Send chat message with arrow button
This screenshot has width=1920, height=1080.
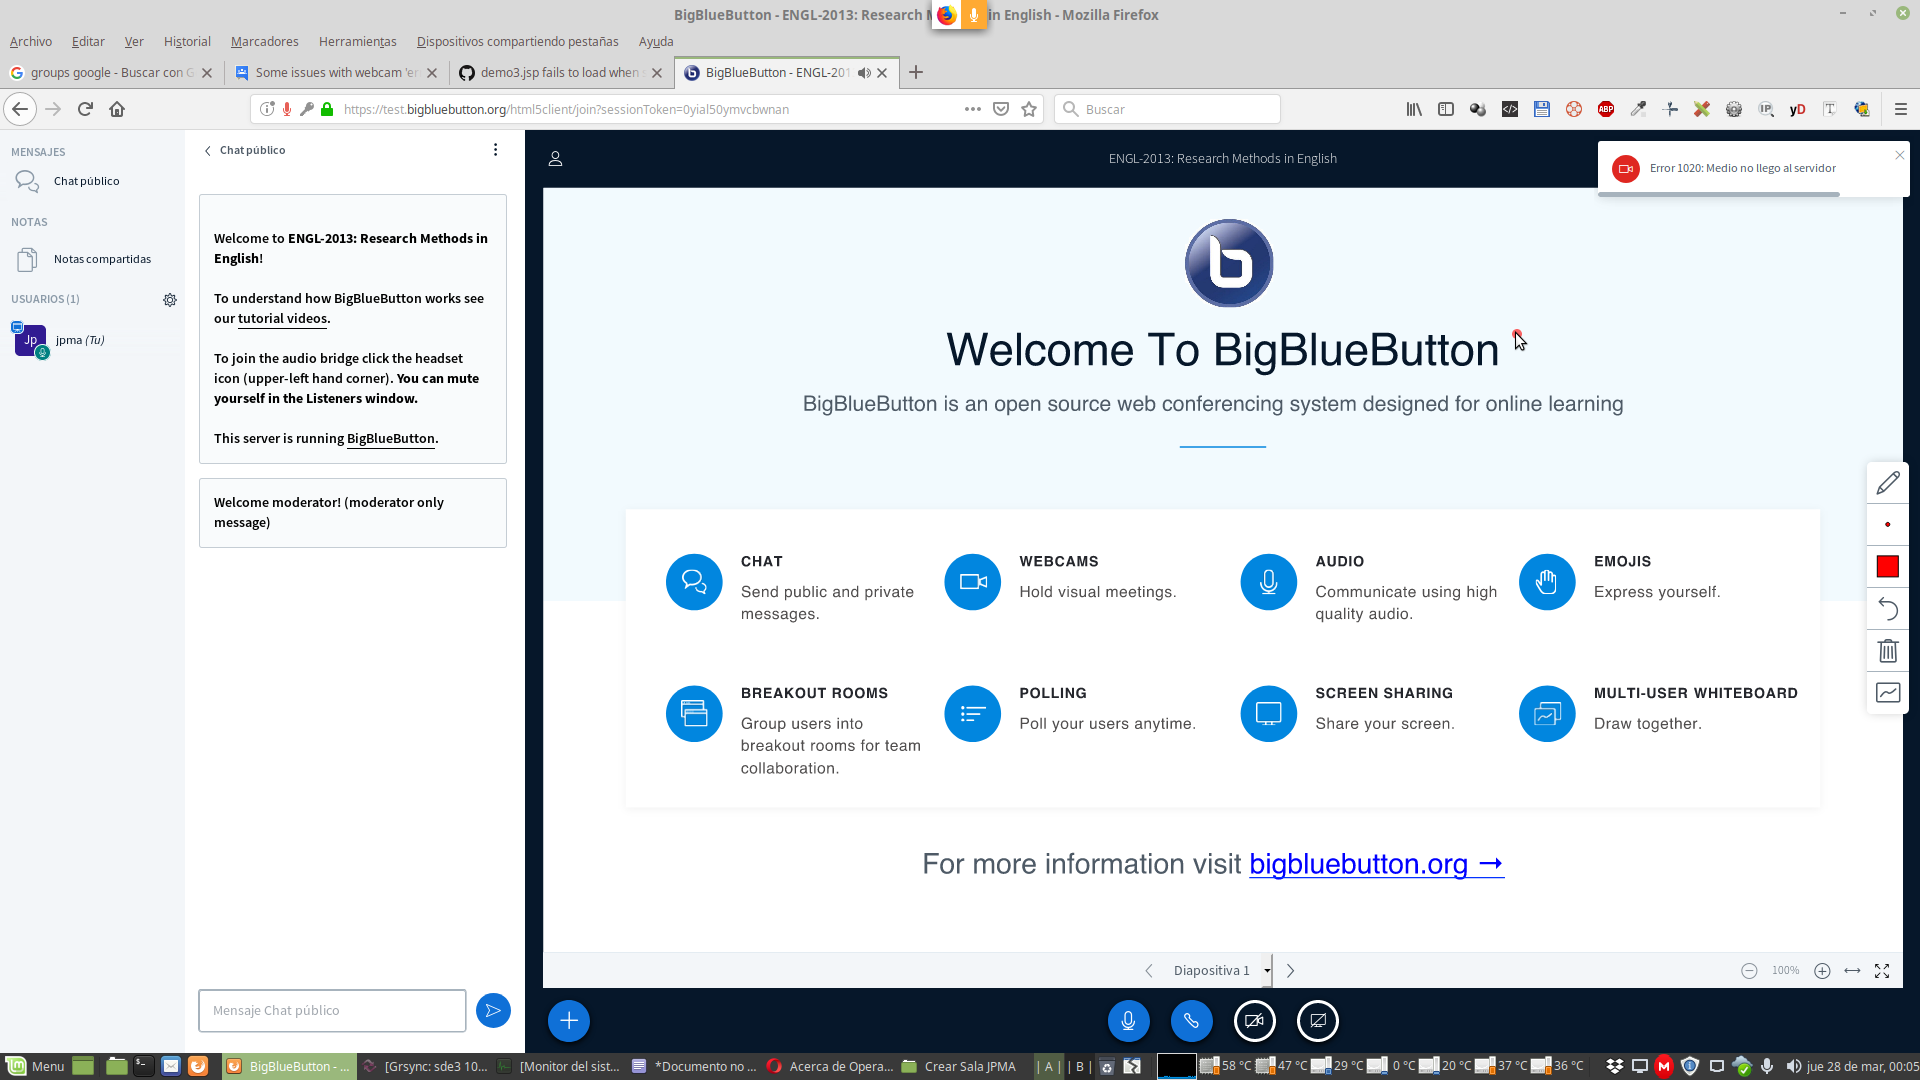coord(493,1010)
